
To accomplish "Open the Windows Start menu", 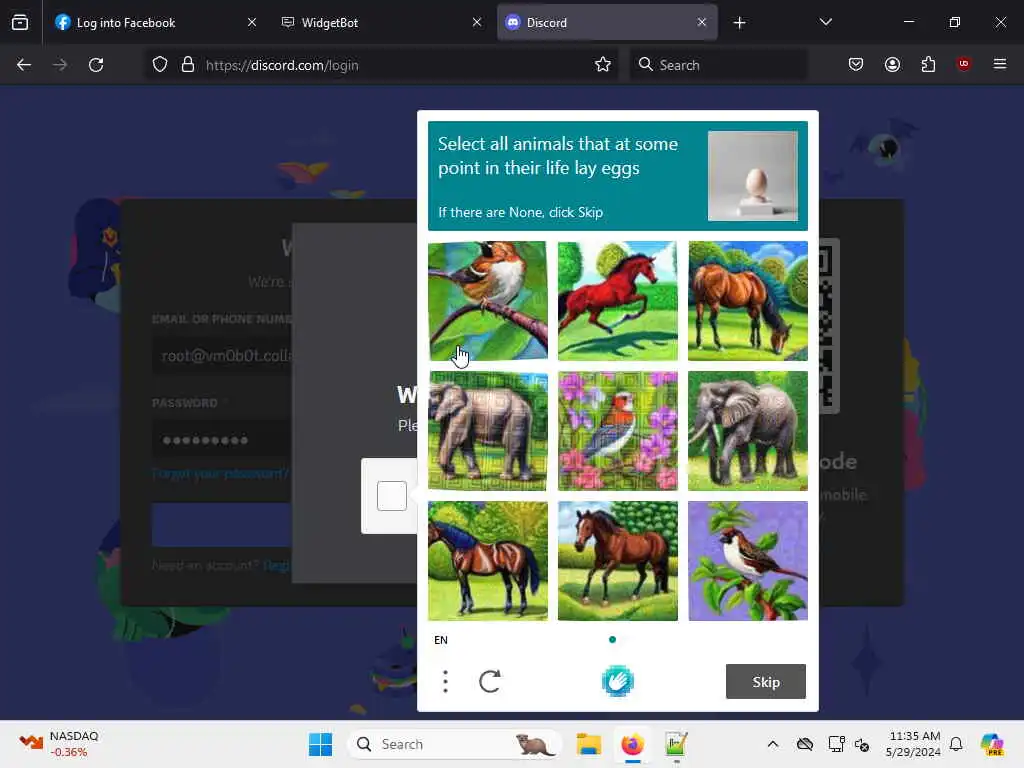I will [320, 744].
